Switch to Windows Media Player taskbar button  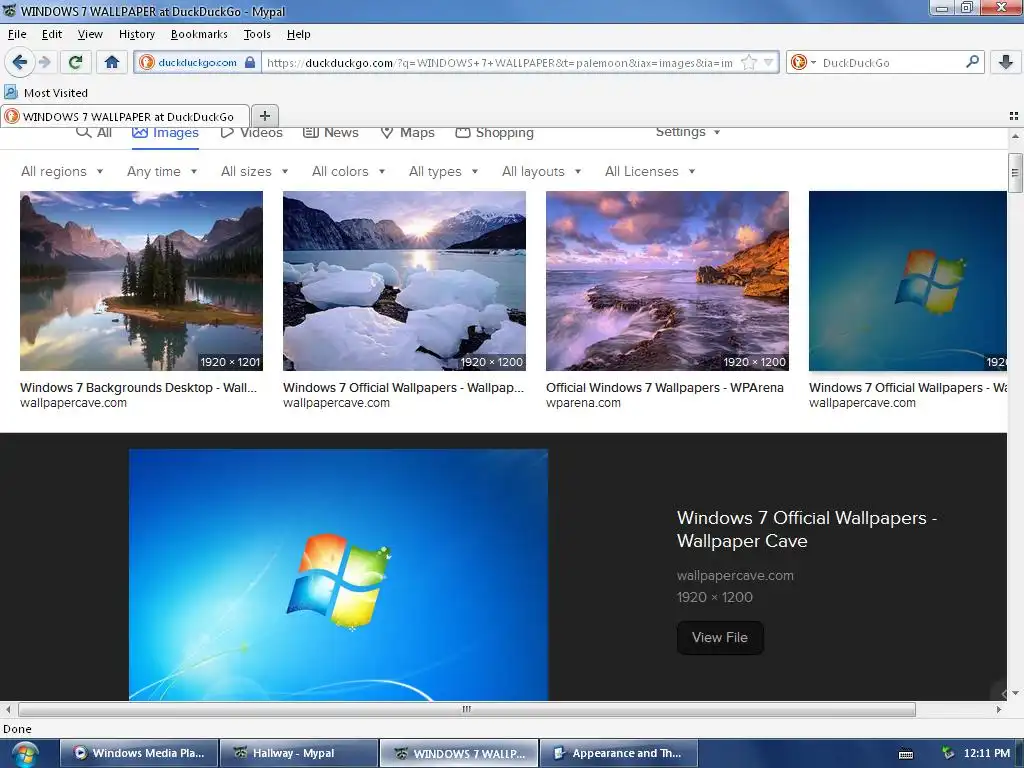(x=138, y=753)
